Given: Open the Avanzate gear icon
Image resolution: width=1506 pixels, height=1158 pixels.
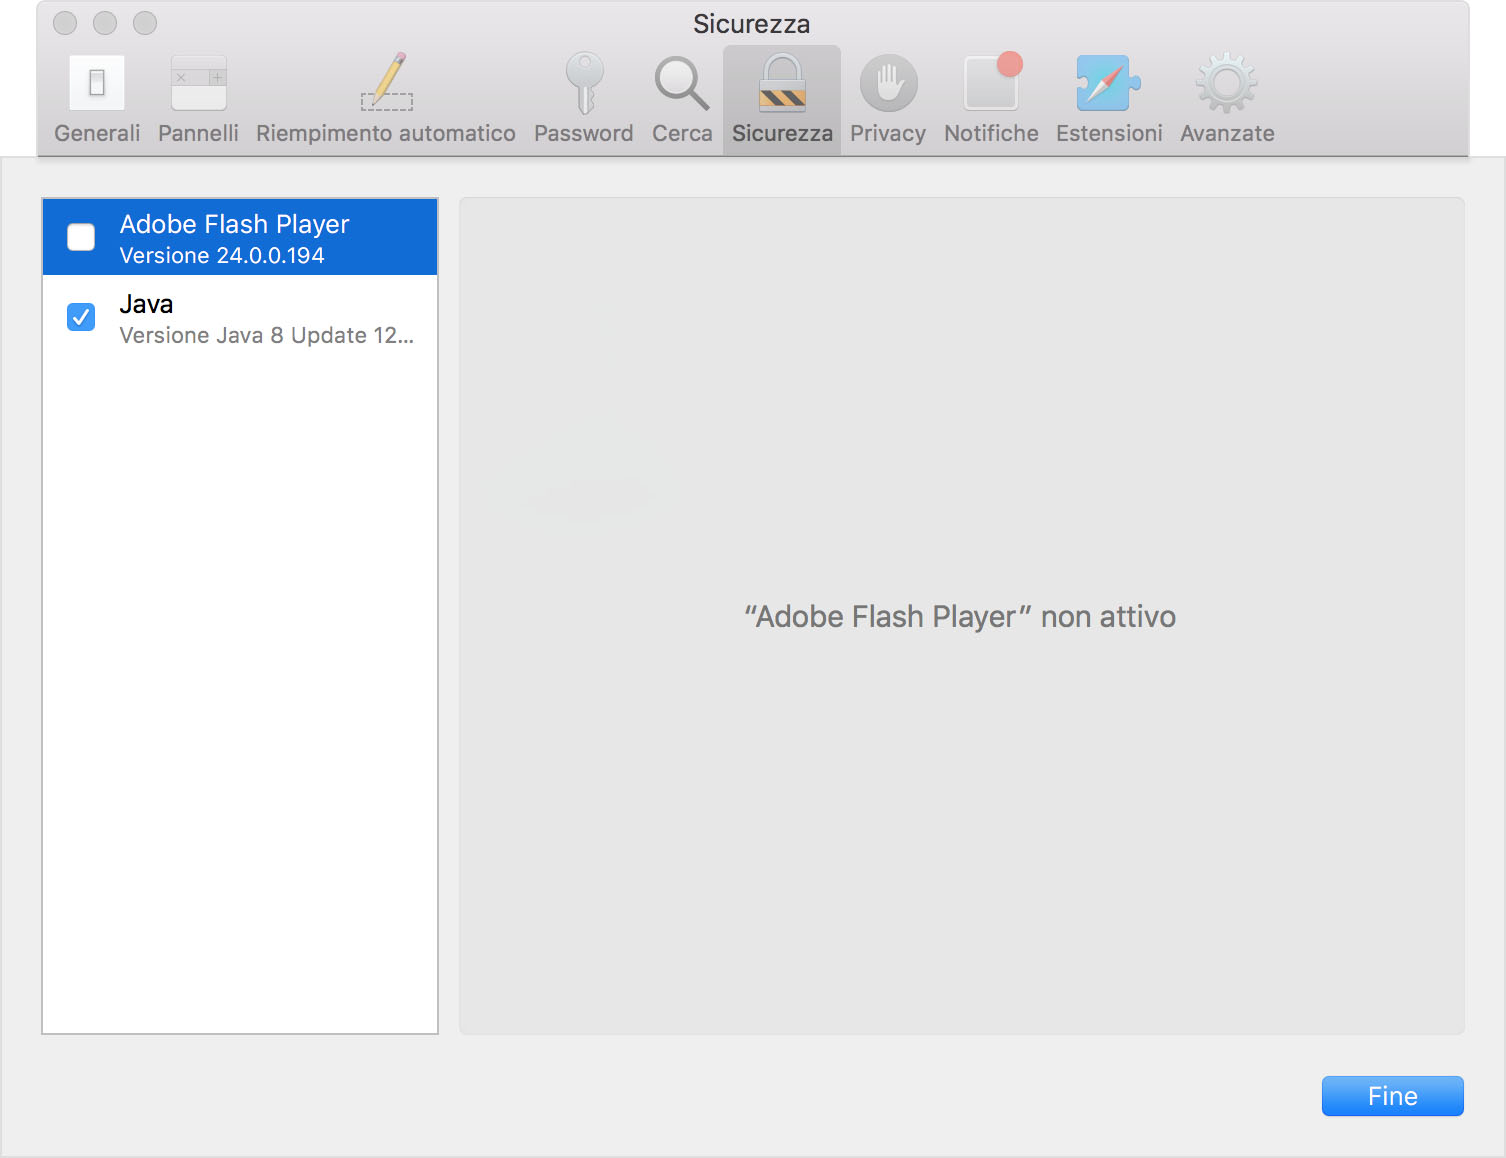Looking at the screenshot, I should click(x=1227, y=83).
